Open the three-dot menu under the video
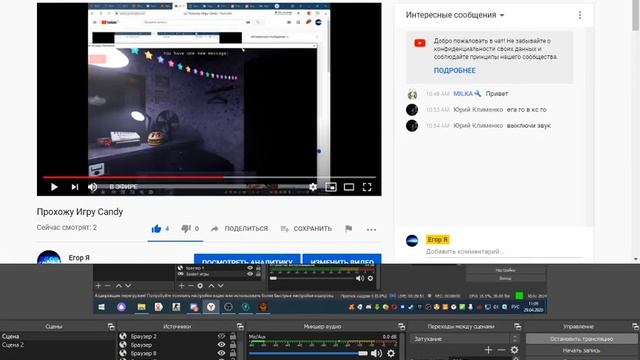 pos(371,229)
